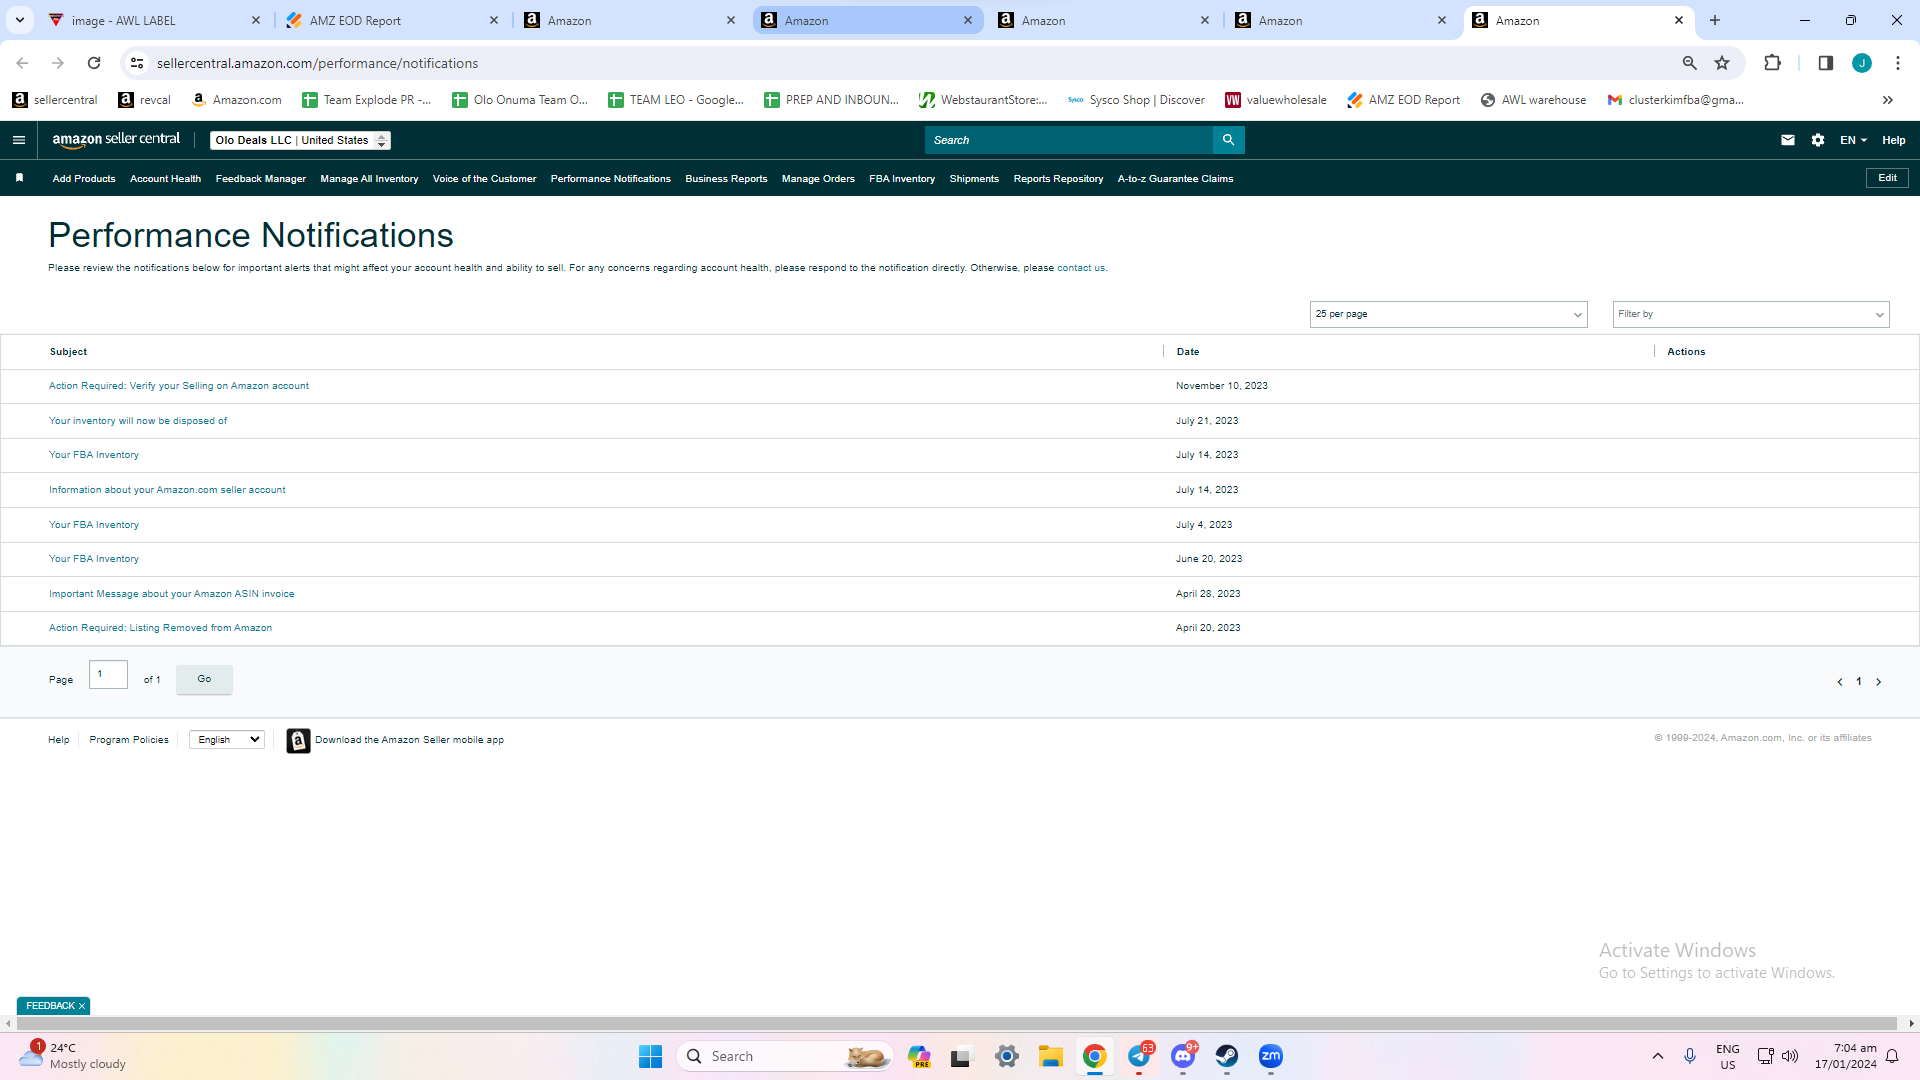Open the Program Policies footer link
The image size is (1920, 1080).
click(x=129, y=740)
